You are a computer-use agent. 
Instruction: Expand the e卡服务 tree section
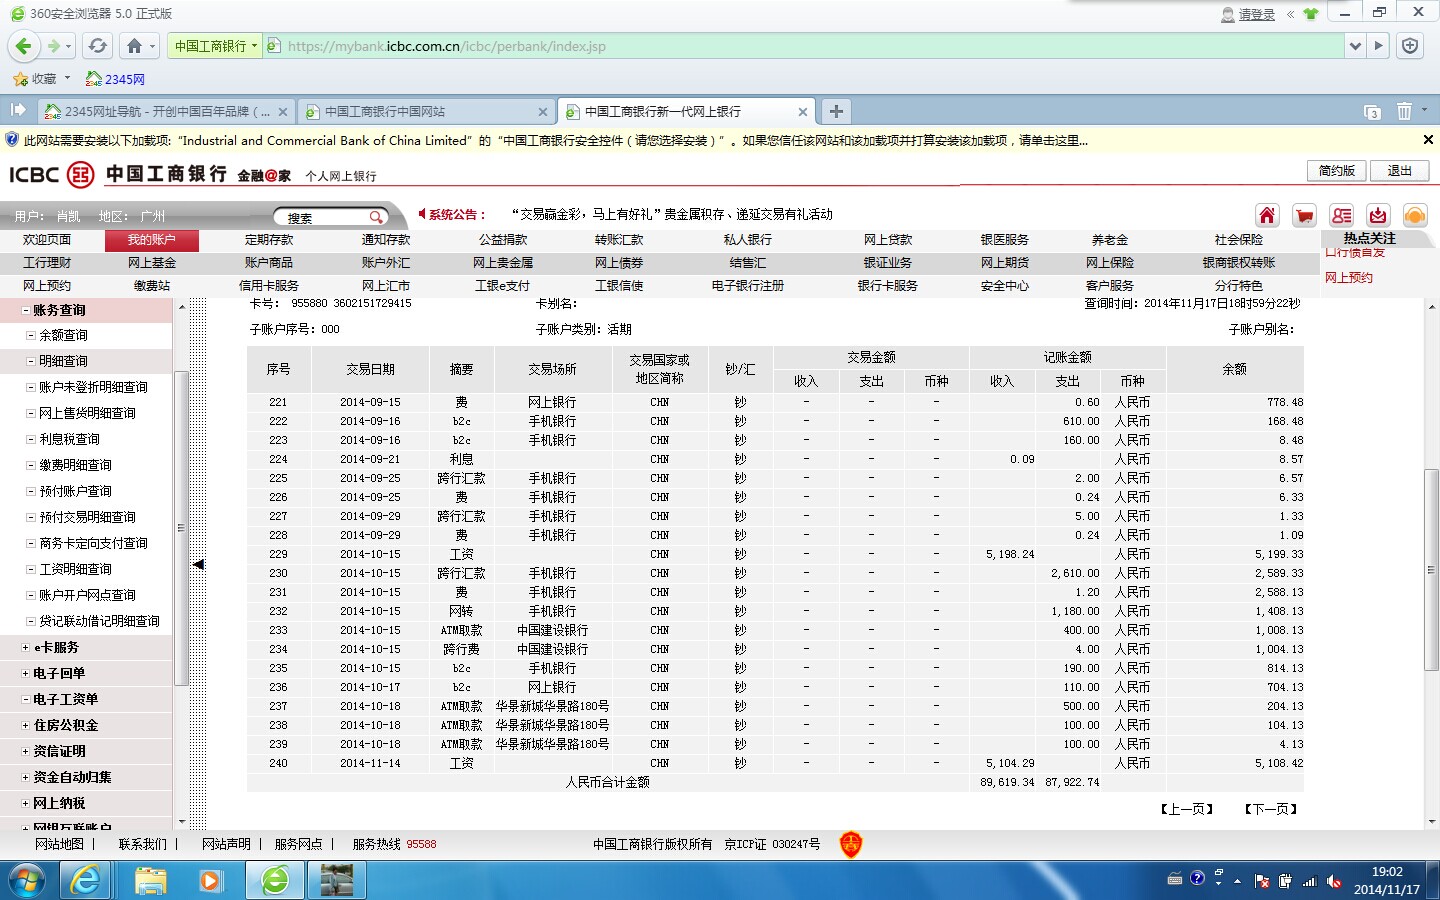pyautogui.click(x=26, y=648)
